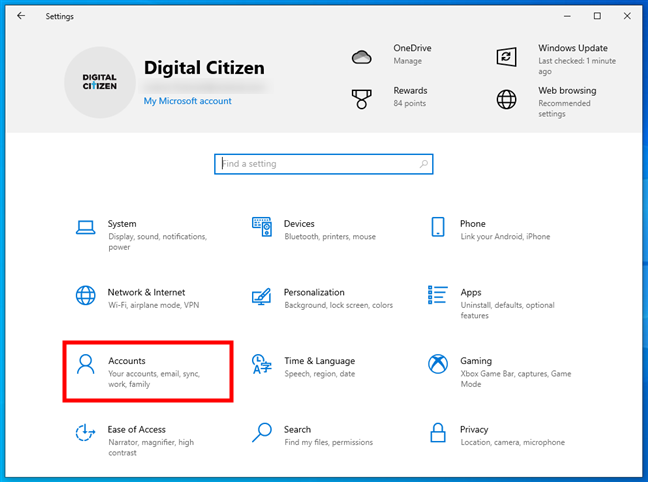
Task: Click 'Find my files, permissions' description
Action: coord(329,442)
